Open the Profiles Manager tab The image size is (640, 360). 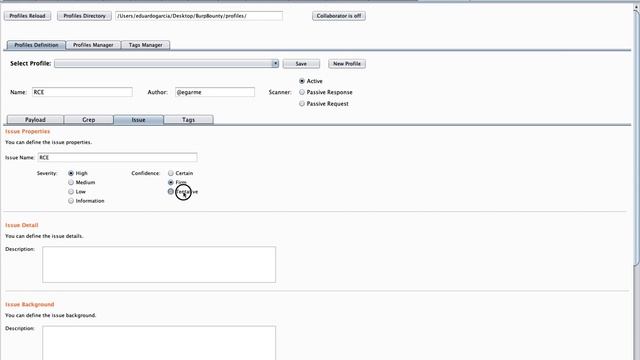coord(93,45)
